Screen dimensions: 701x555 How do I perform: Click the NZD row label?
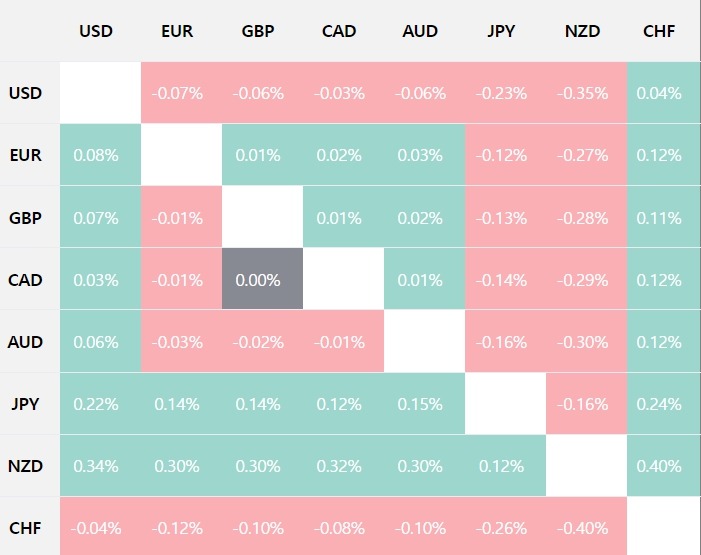(x=25, y=466)
